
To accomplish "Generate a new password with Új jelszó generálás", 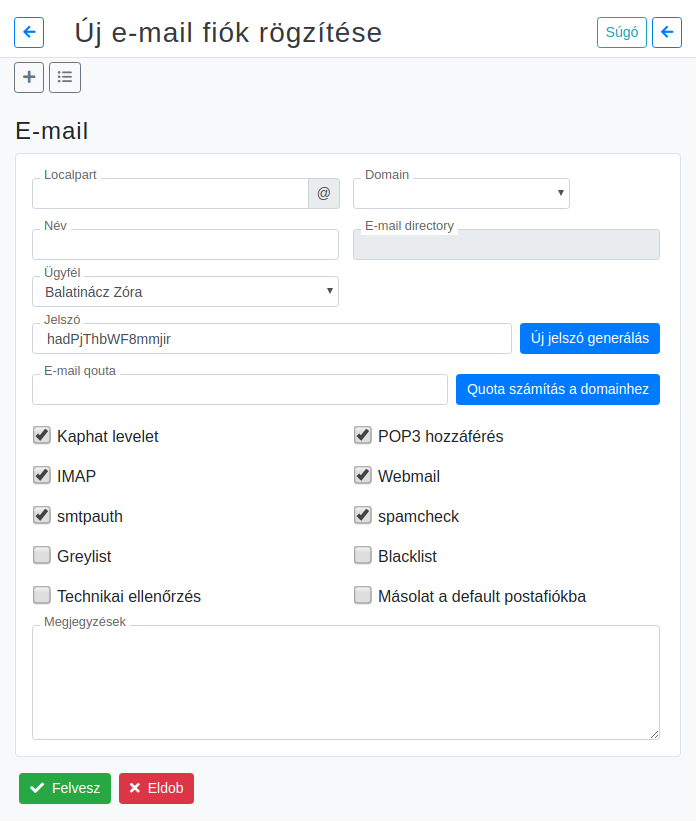I will tap(590, 338).
